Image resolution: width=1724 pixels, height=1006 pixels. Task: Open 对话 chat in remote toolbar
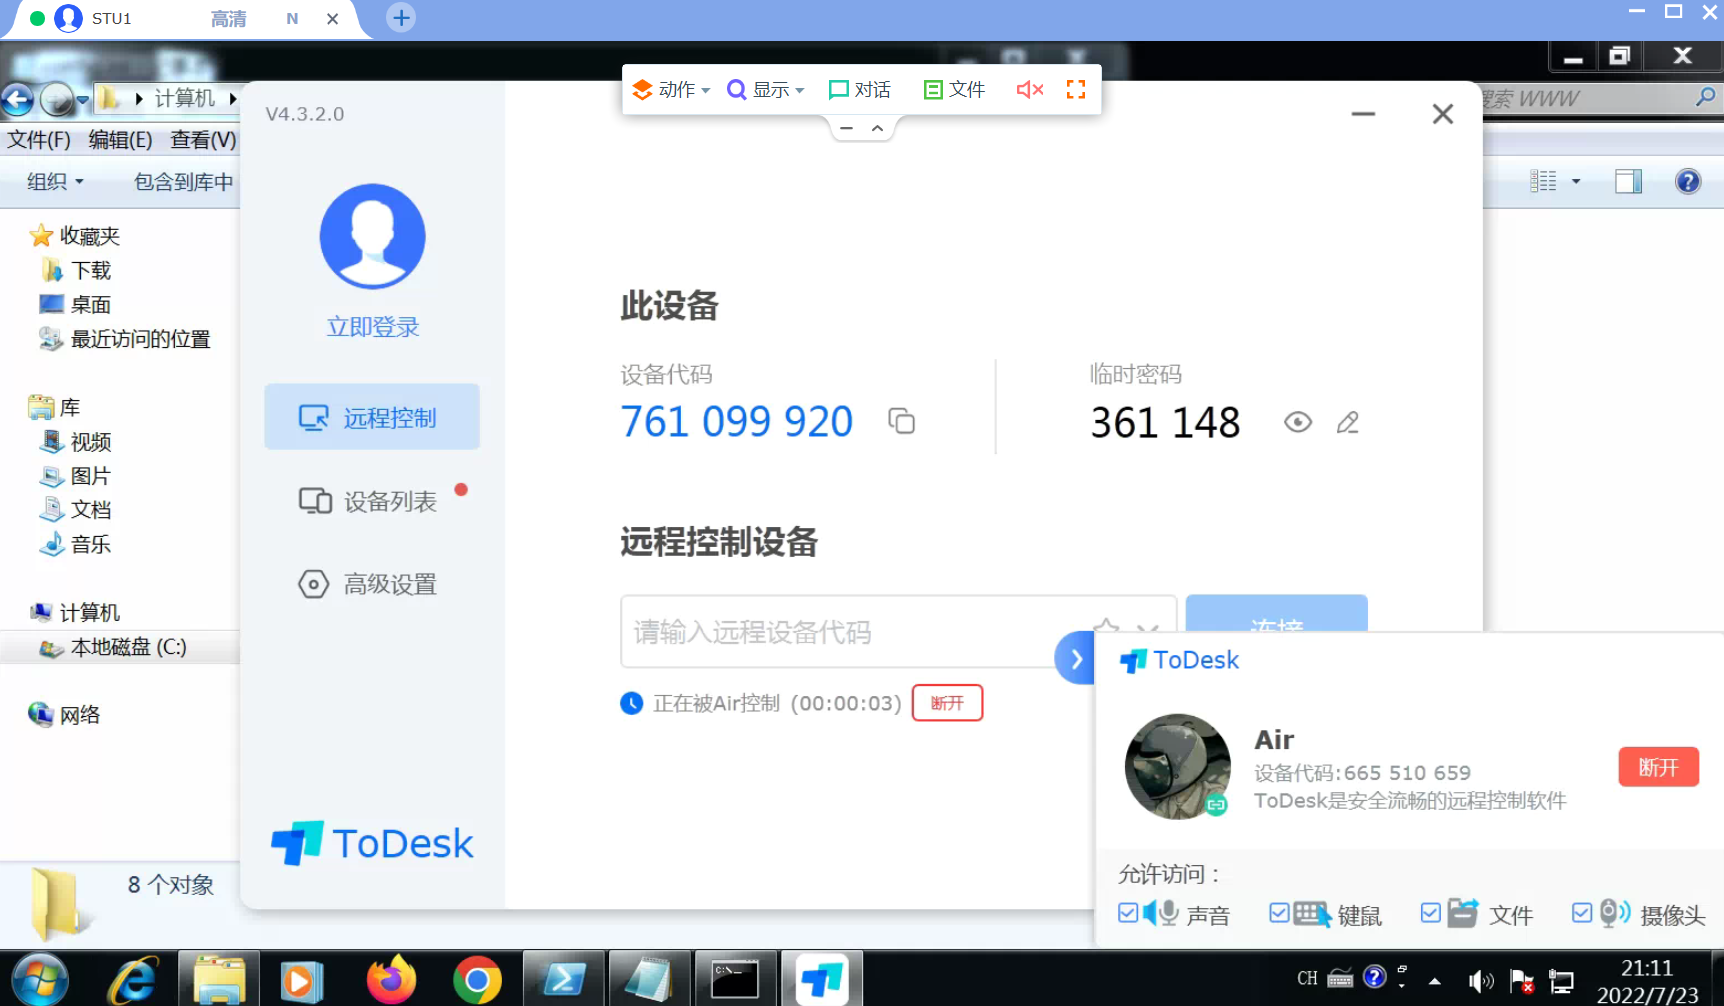click(x=859, y=90)
